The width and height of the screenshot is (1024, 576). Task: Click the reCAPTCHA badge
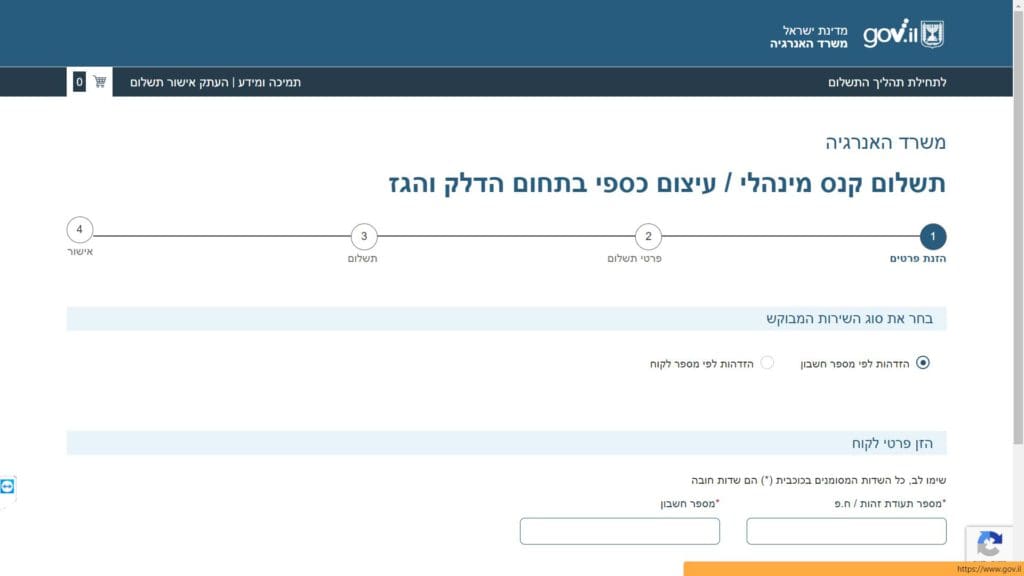point(989,545)
